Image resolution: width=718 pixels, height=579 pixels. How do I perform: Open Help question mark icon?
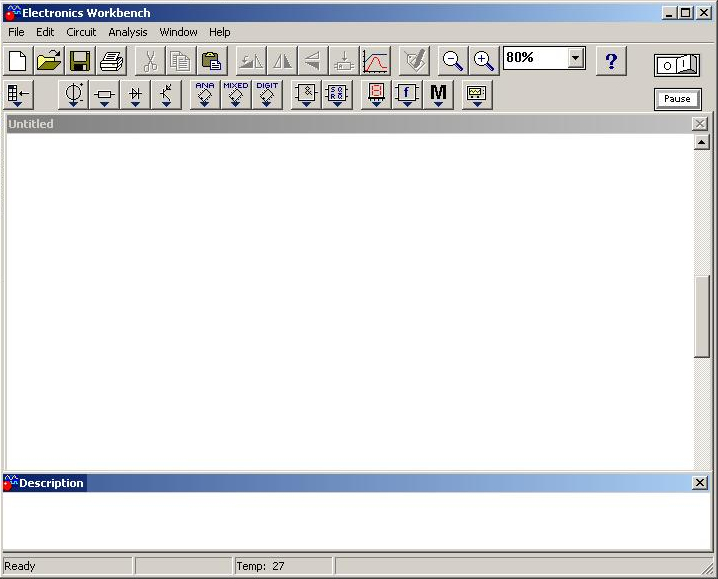click(x=611, y=61)
